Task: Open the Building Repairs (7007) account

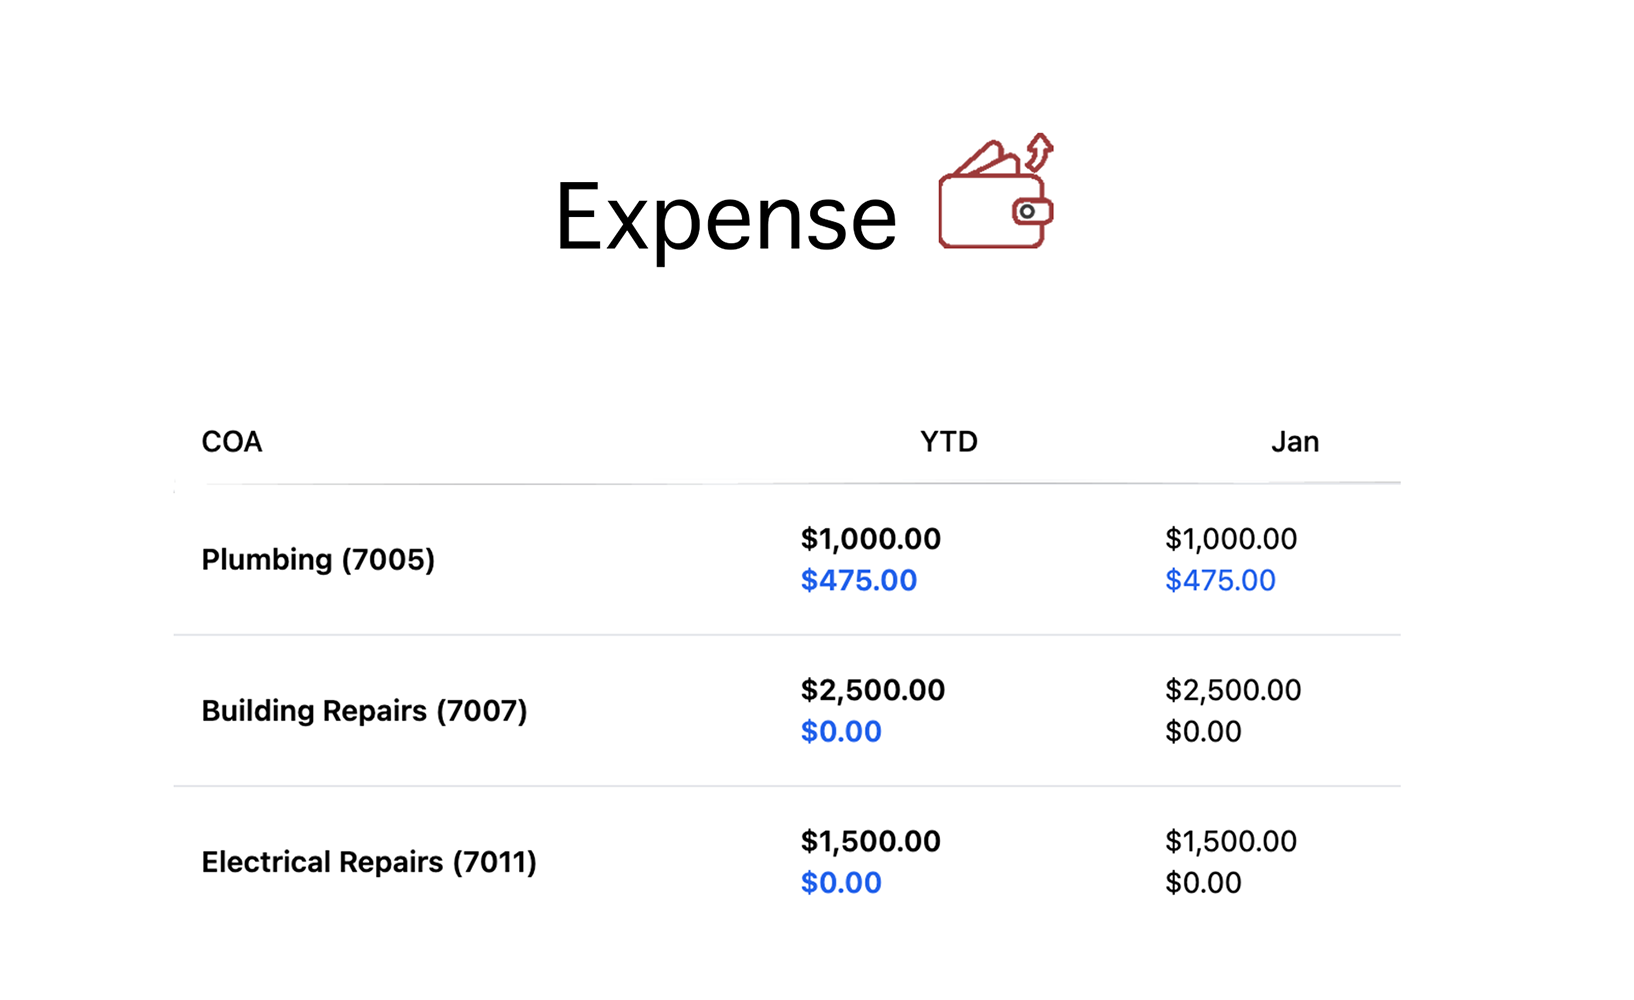Action: click(364, 711)
